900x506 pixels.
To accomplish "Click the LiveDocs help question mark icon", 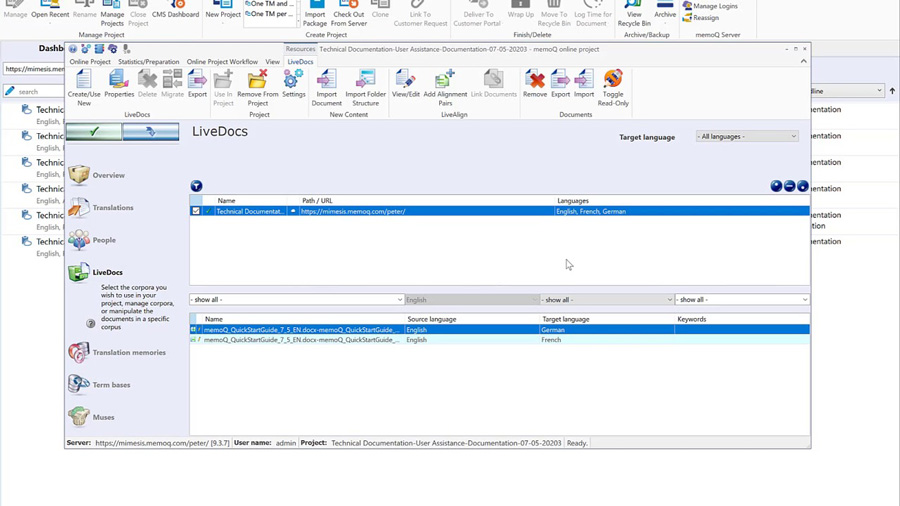I will coord(91,324).
